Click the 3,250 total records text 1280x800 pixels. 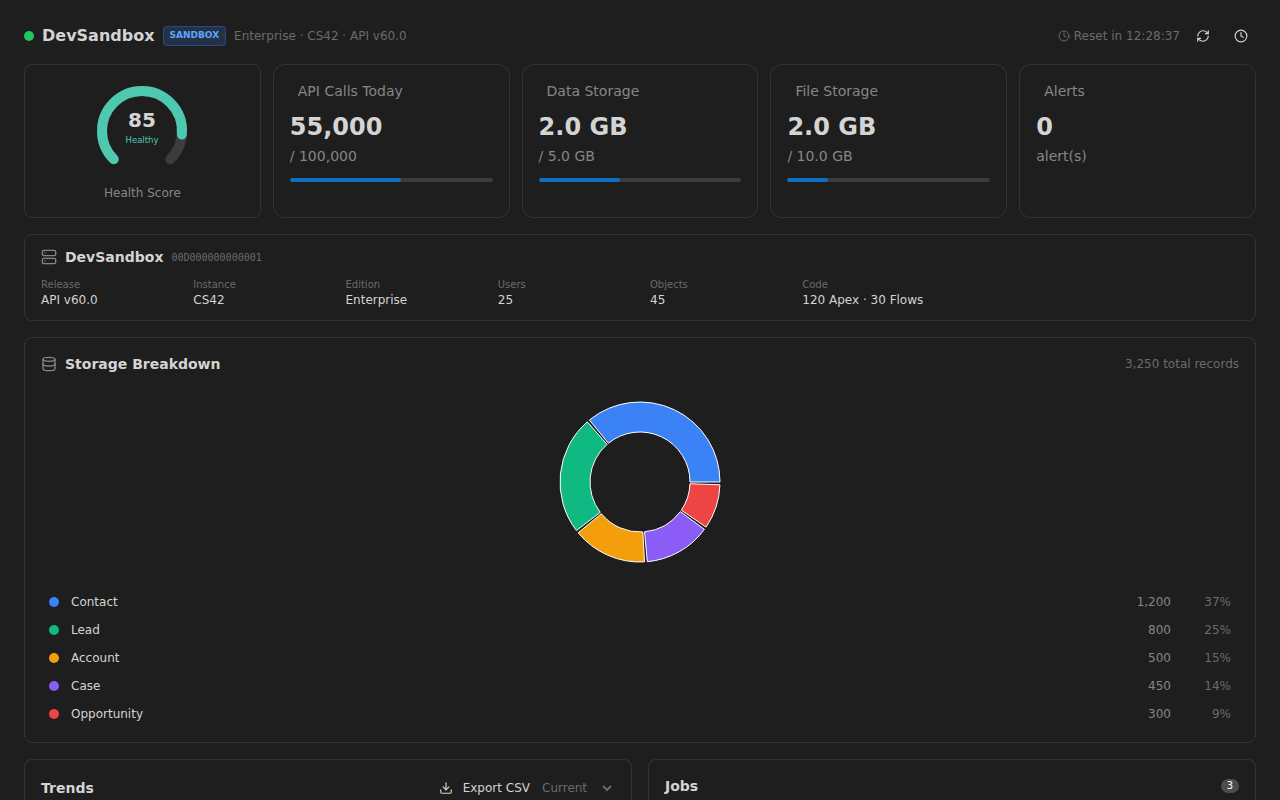coord(1182,364)
